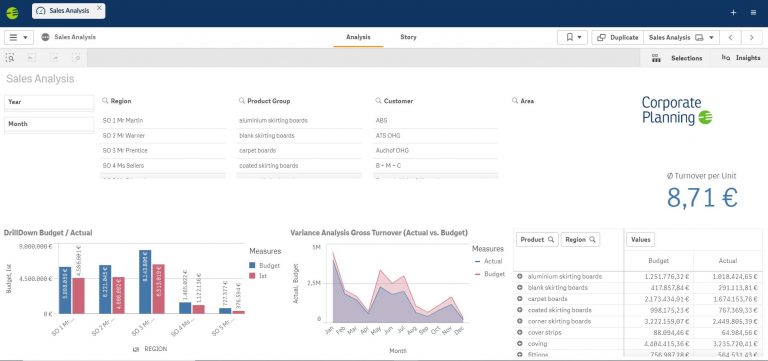
Task: Click the search icon beside Customer filter
Action: 378,100
